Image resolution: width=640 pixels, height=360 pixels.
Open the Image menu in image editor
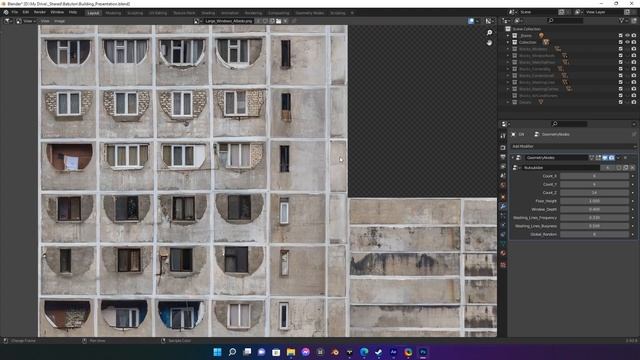(x=60, y=21)
